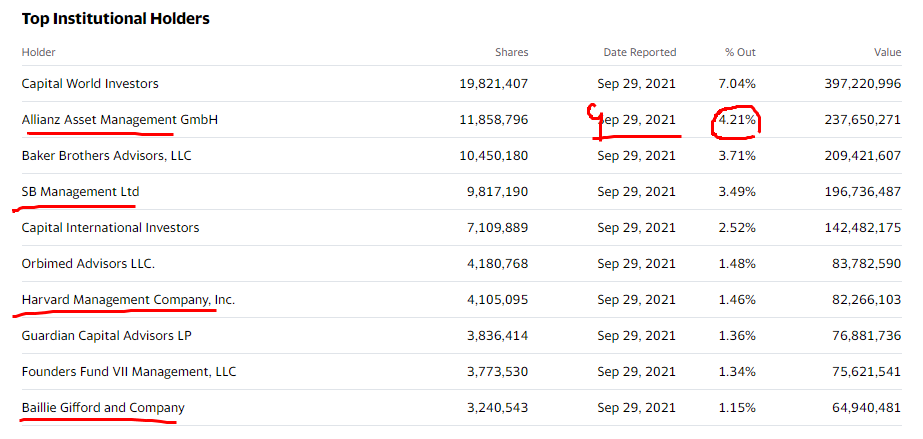Click shares value 4,105,095
Viewport: 923px width, 439px height.
tap(497, 300)
